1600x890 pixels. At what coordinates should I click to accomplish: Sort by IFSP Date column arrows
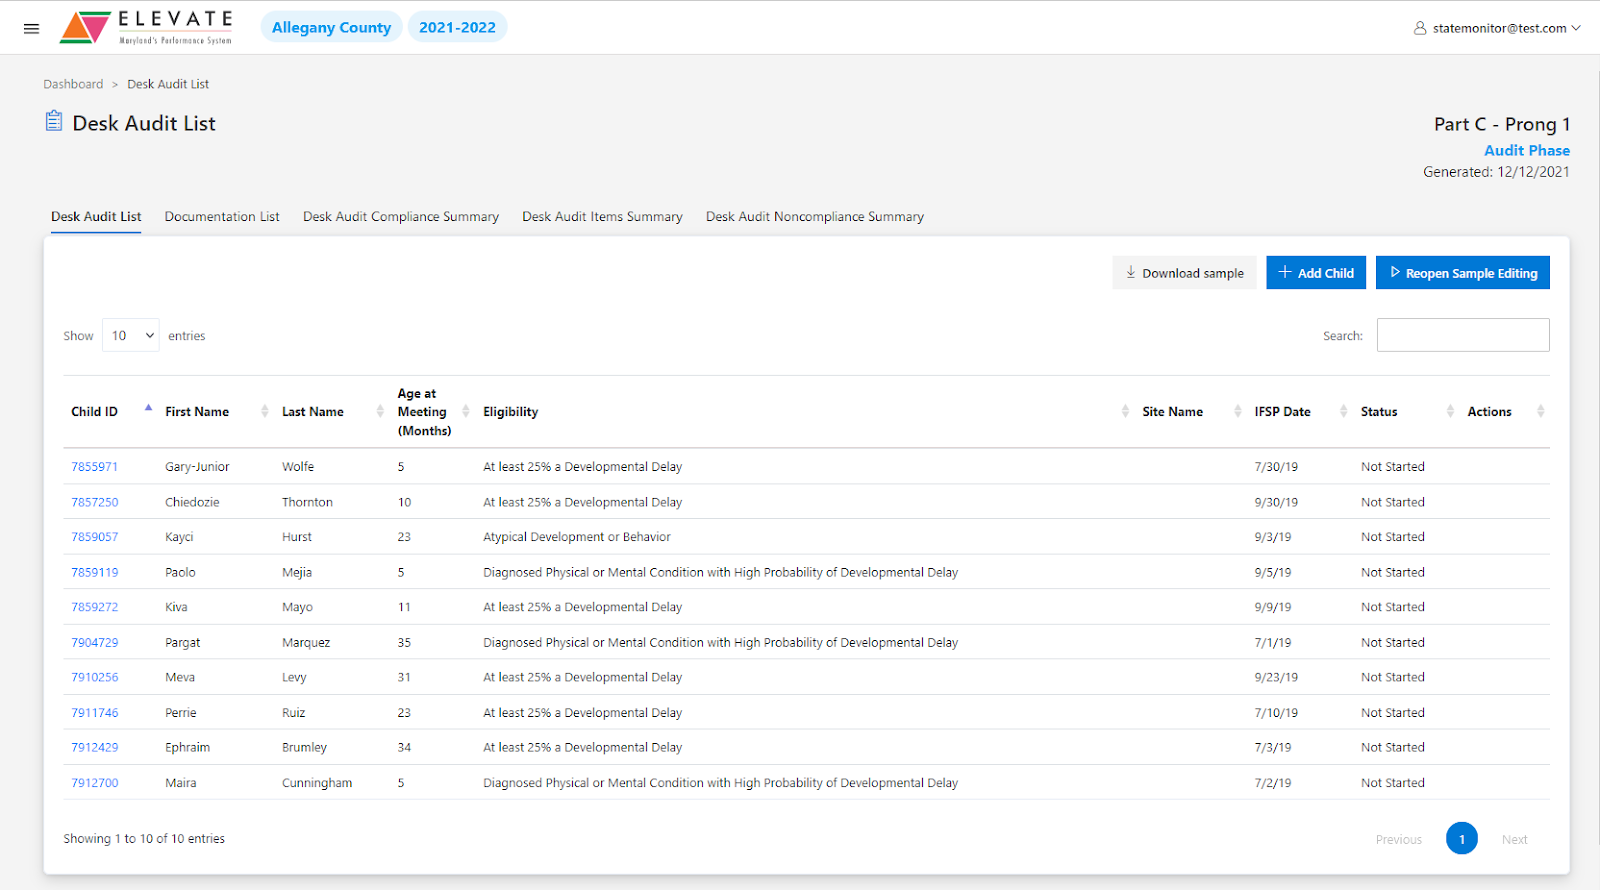1343,411
